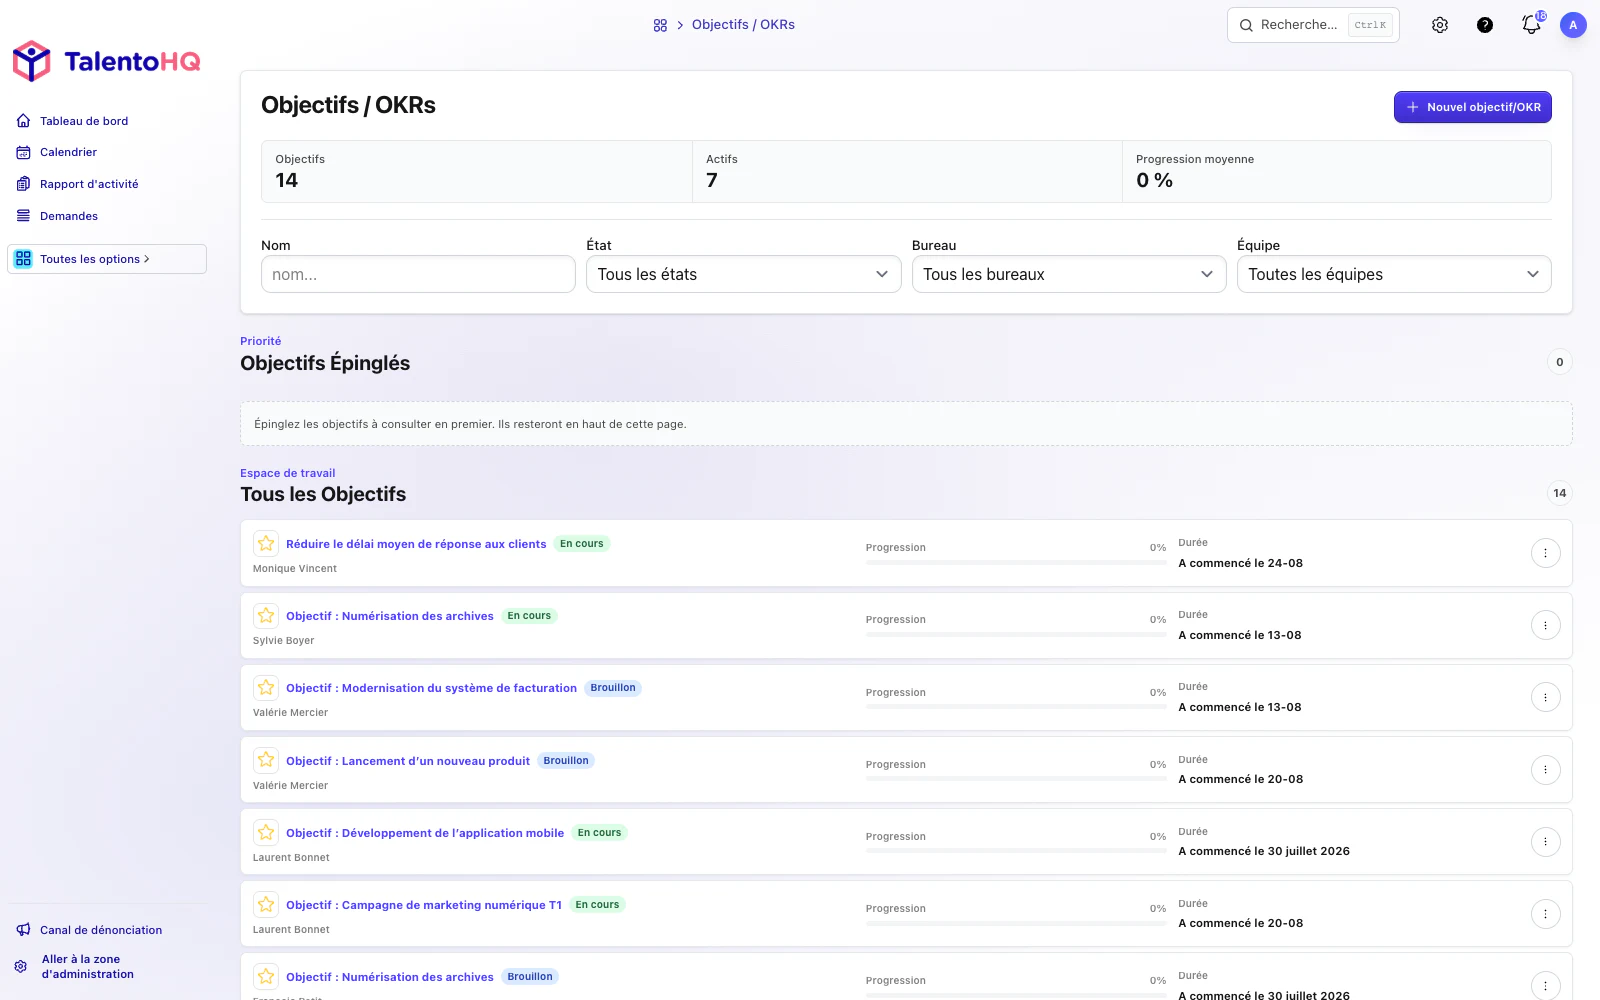Click the Objectifs 14 stat card
Image resolution: width=1600 pixels, height=1000 pixels.
tap(477, 171)
